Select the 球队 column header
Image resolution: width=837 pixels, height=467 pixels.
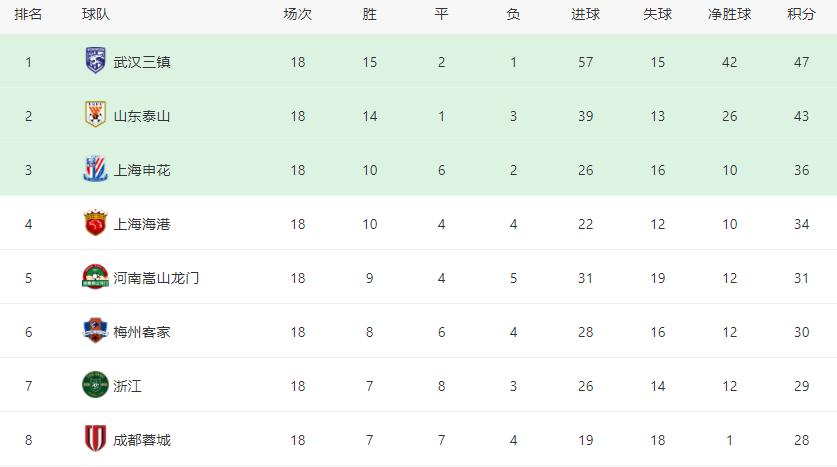tap(96, 14)
